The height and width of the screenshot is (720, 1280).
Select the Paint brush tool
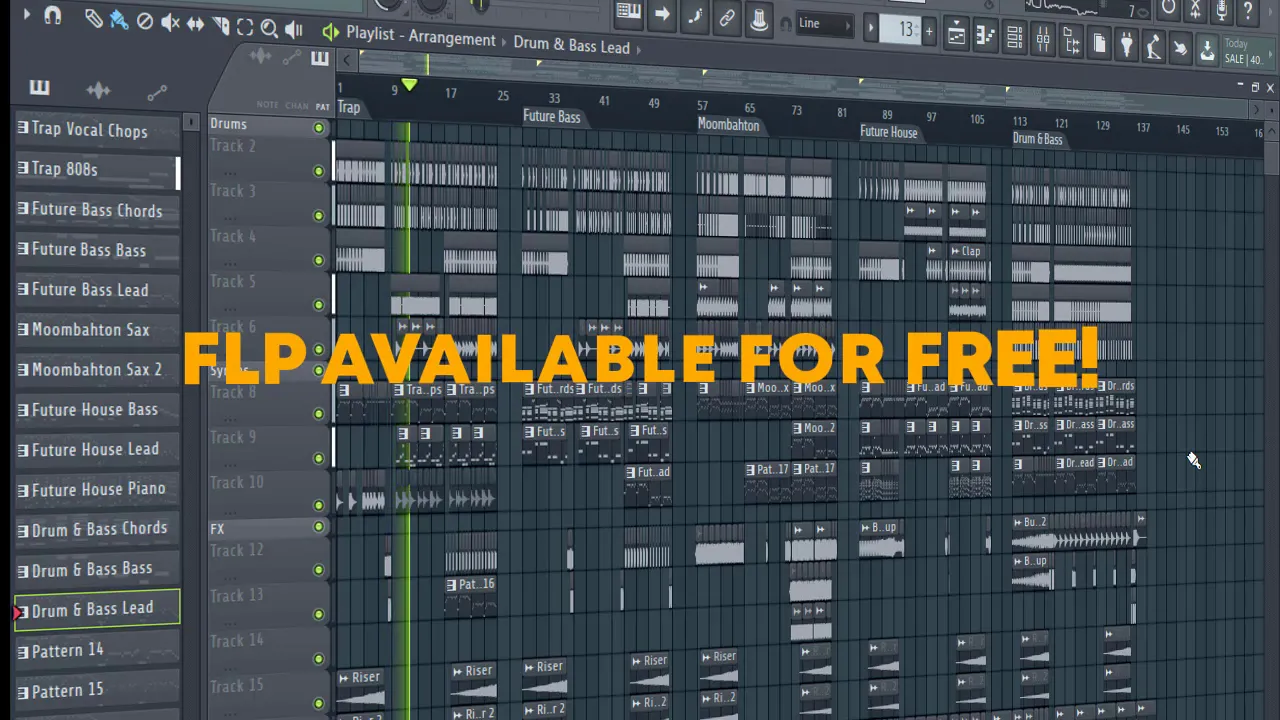[119, 19]
